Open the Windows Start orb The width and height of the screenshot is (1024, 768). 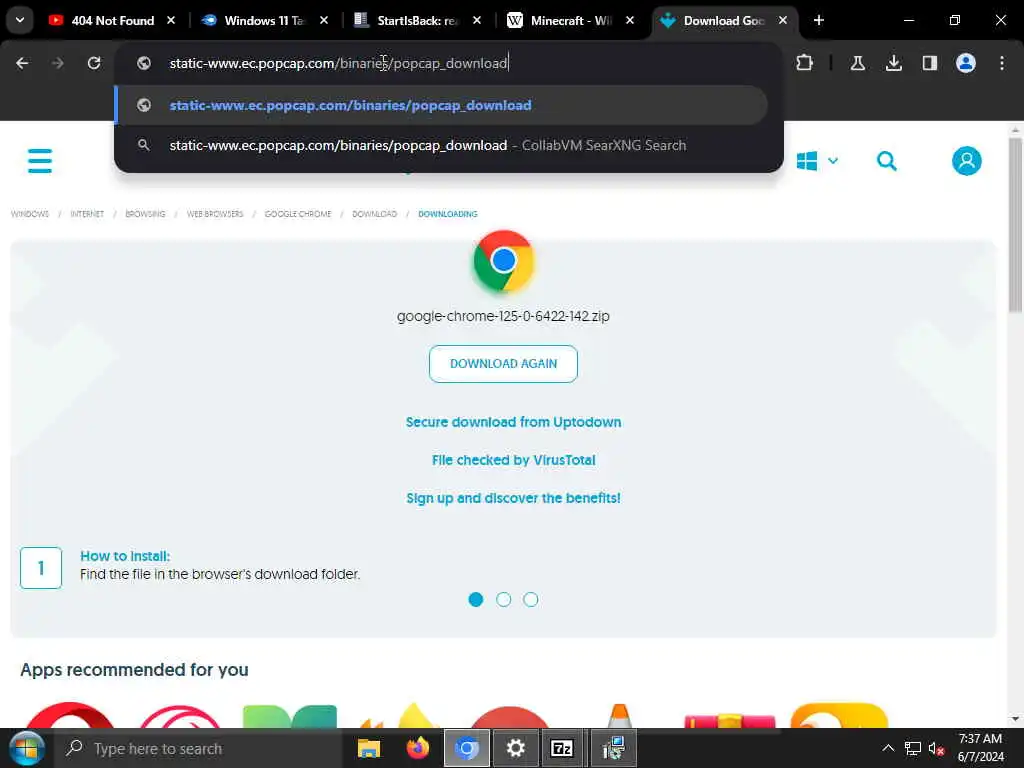(26, 748)
